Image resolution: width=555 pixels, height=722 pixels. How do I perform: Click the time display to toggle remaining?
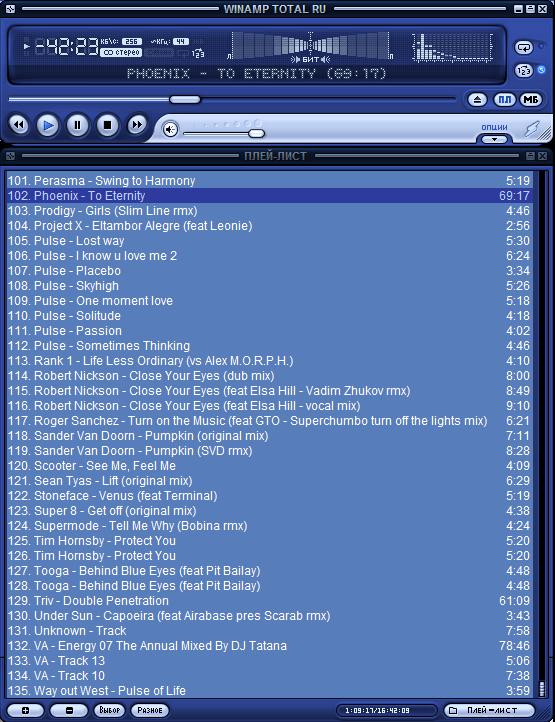67,47
